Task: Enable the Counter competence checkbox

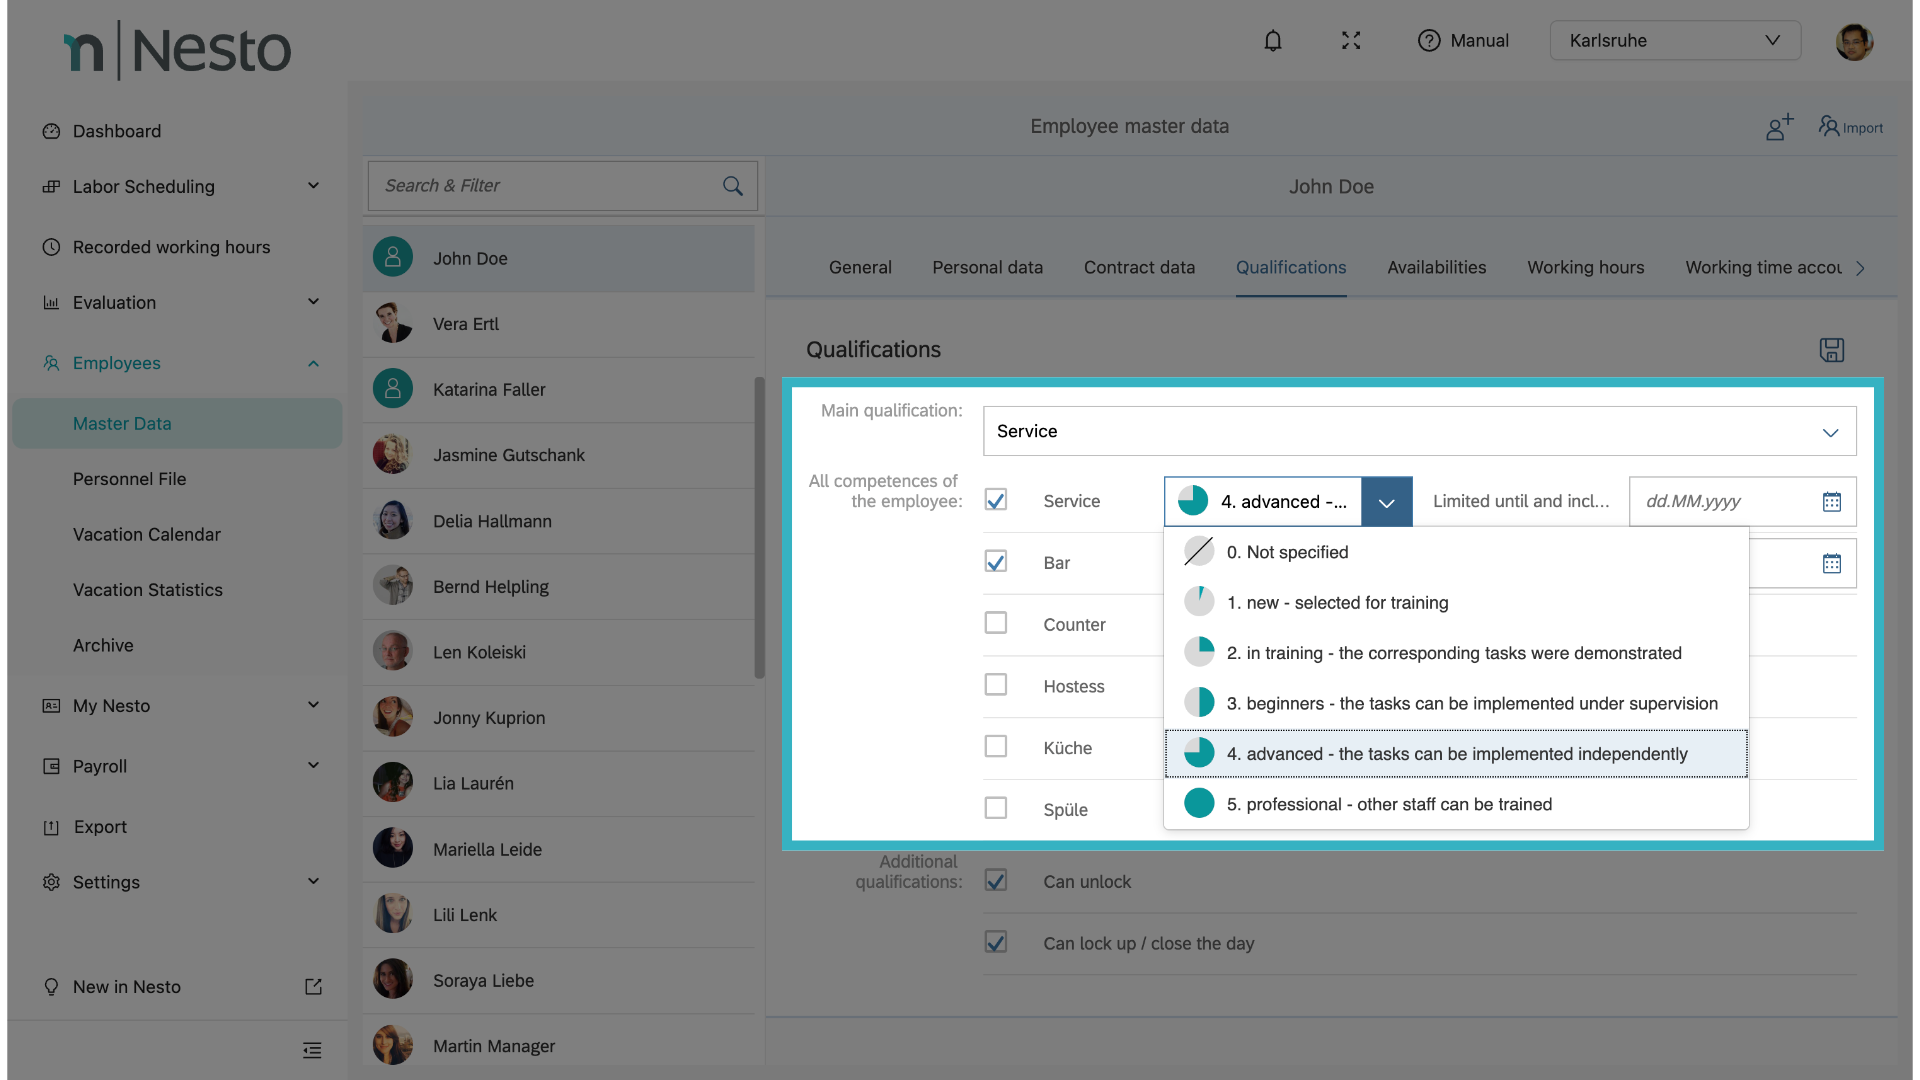Action: tap(995, 623)
